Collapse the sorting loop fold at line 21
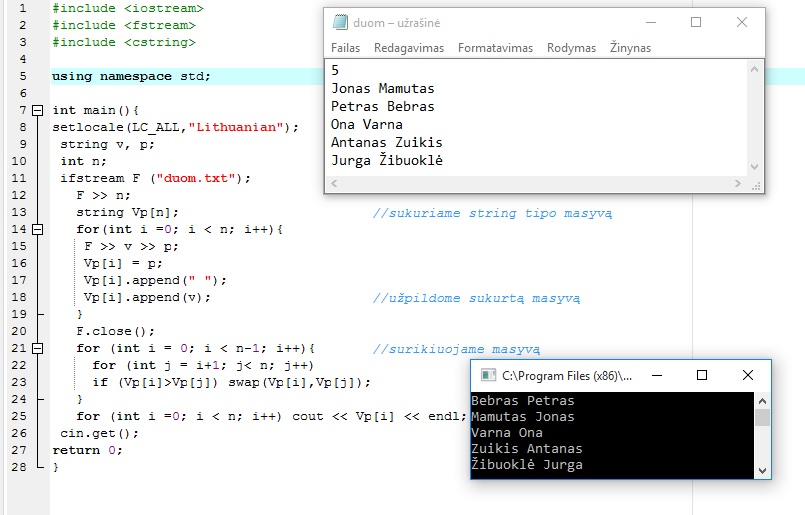This screenshot has width=805, height=515. pos(37,348)
